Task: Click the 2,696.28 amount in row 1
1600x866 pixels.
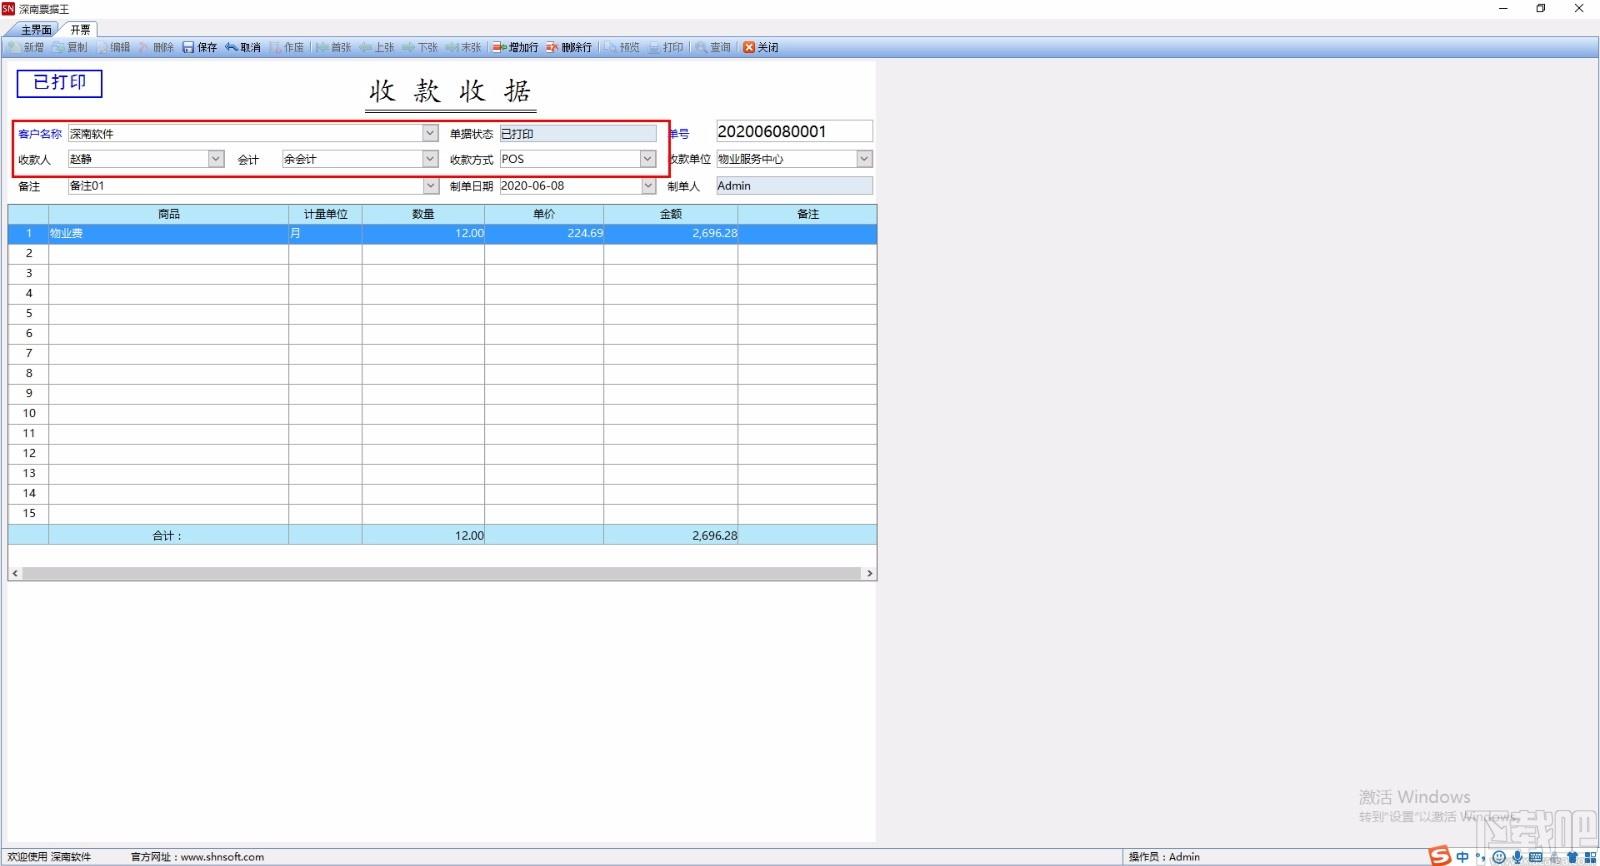Action: tap(670, 233)
